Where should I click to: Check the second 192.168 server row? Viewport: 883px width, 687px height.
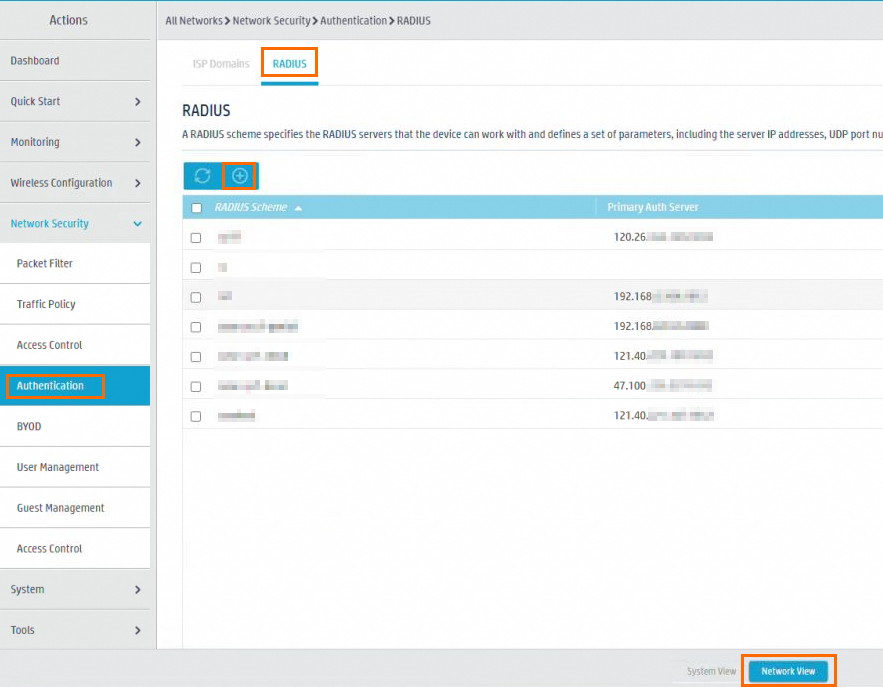click(x=195, y=327)
